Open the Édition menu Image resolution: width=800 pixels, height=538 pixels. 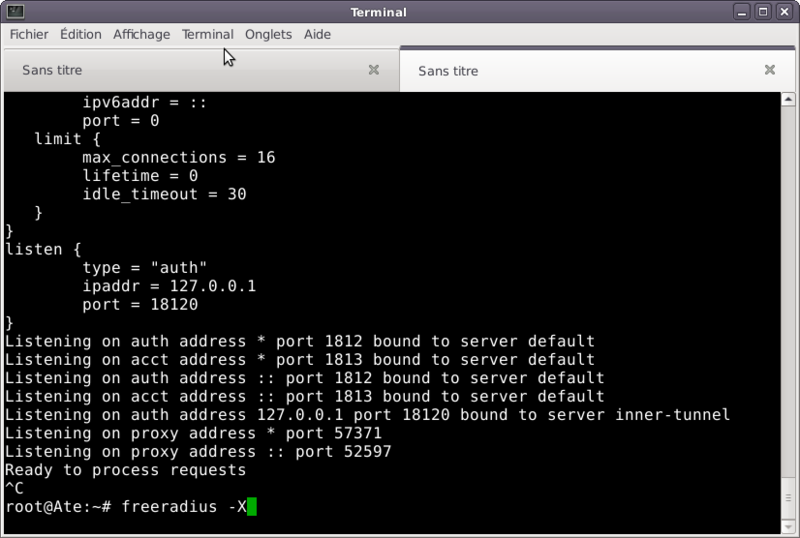[x=81, y=34]
